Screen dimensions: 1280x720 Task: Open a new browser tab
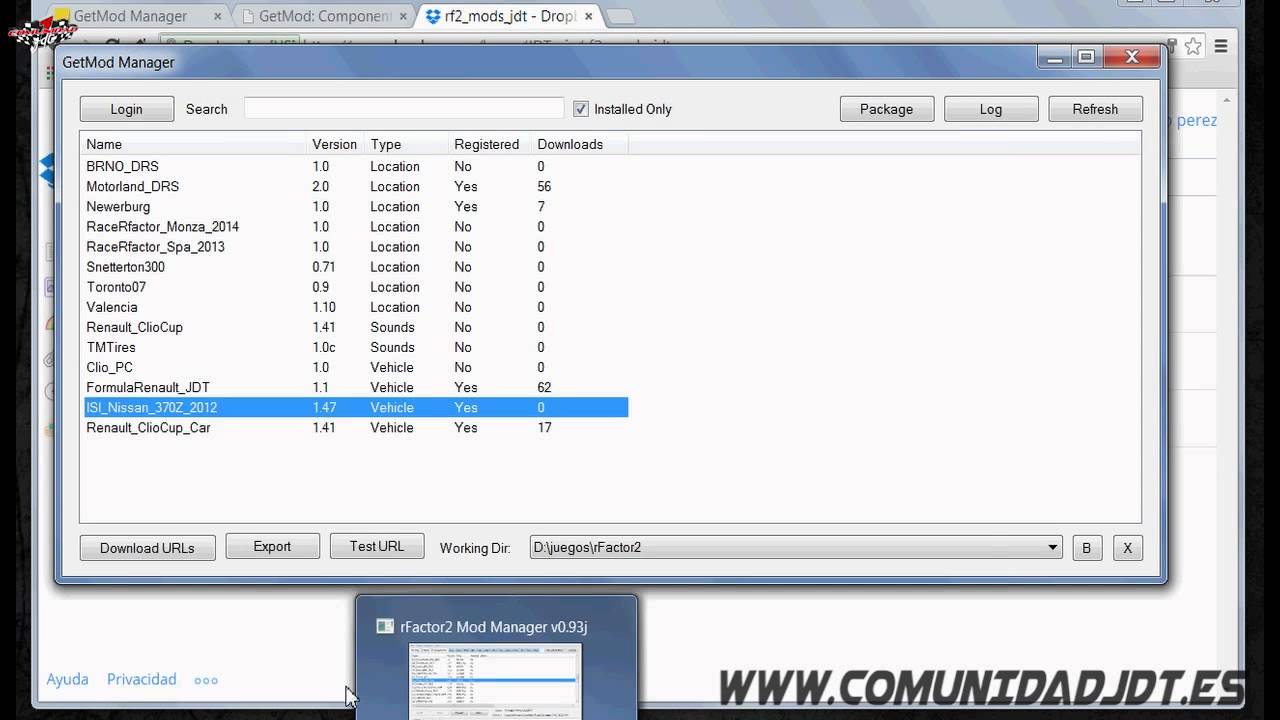coord(620,17)
